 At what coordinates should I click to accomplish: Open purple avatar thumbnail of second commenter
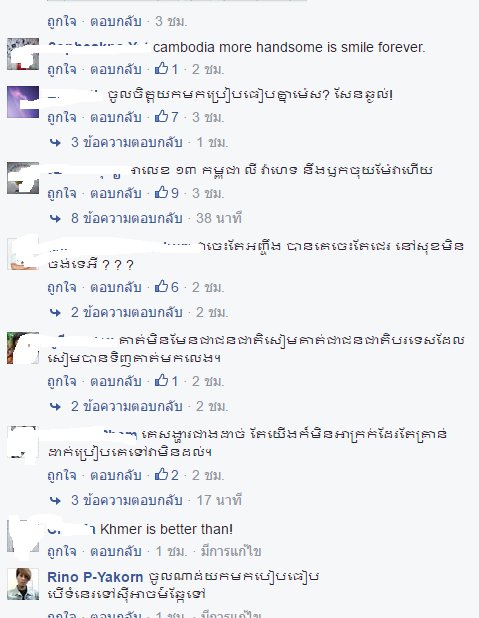[x=23, y=102]
